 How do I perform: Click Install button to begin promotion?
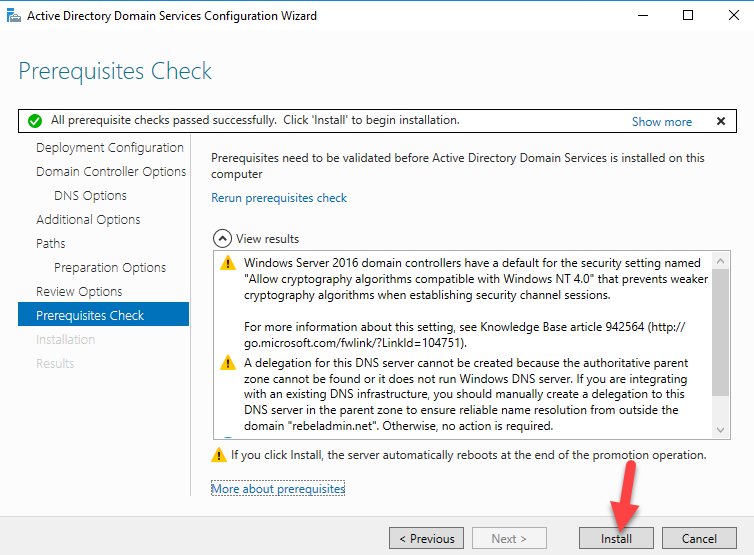tap(616, 538)
